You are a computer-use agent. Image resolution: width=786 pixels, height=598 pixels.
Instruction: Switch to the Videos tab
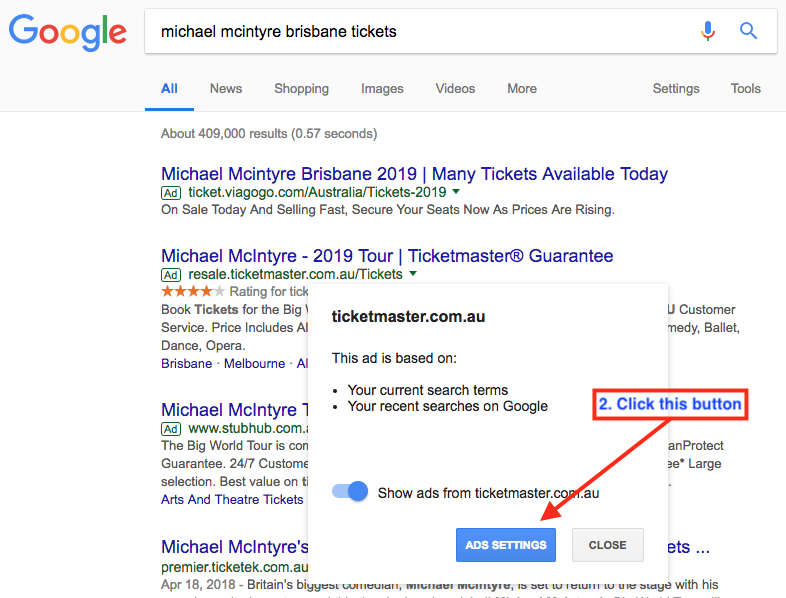(455, 89)
